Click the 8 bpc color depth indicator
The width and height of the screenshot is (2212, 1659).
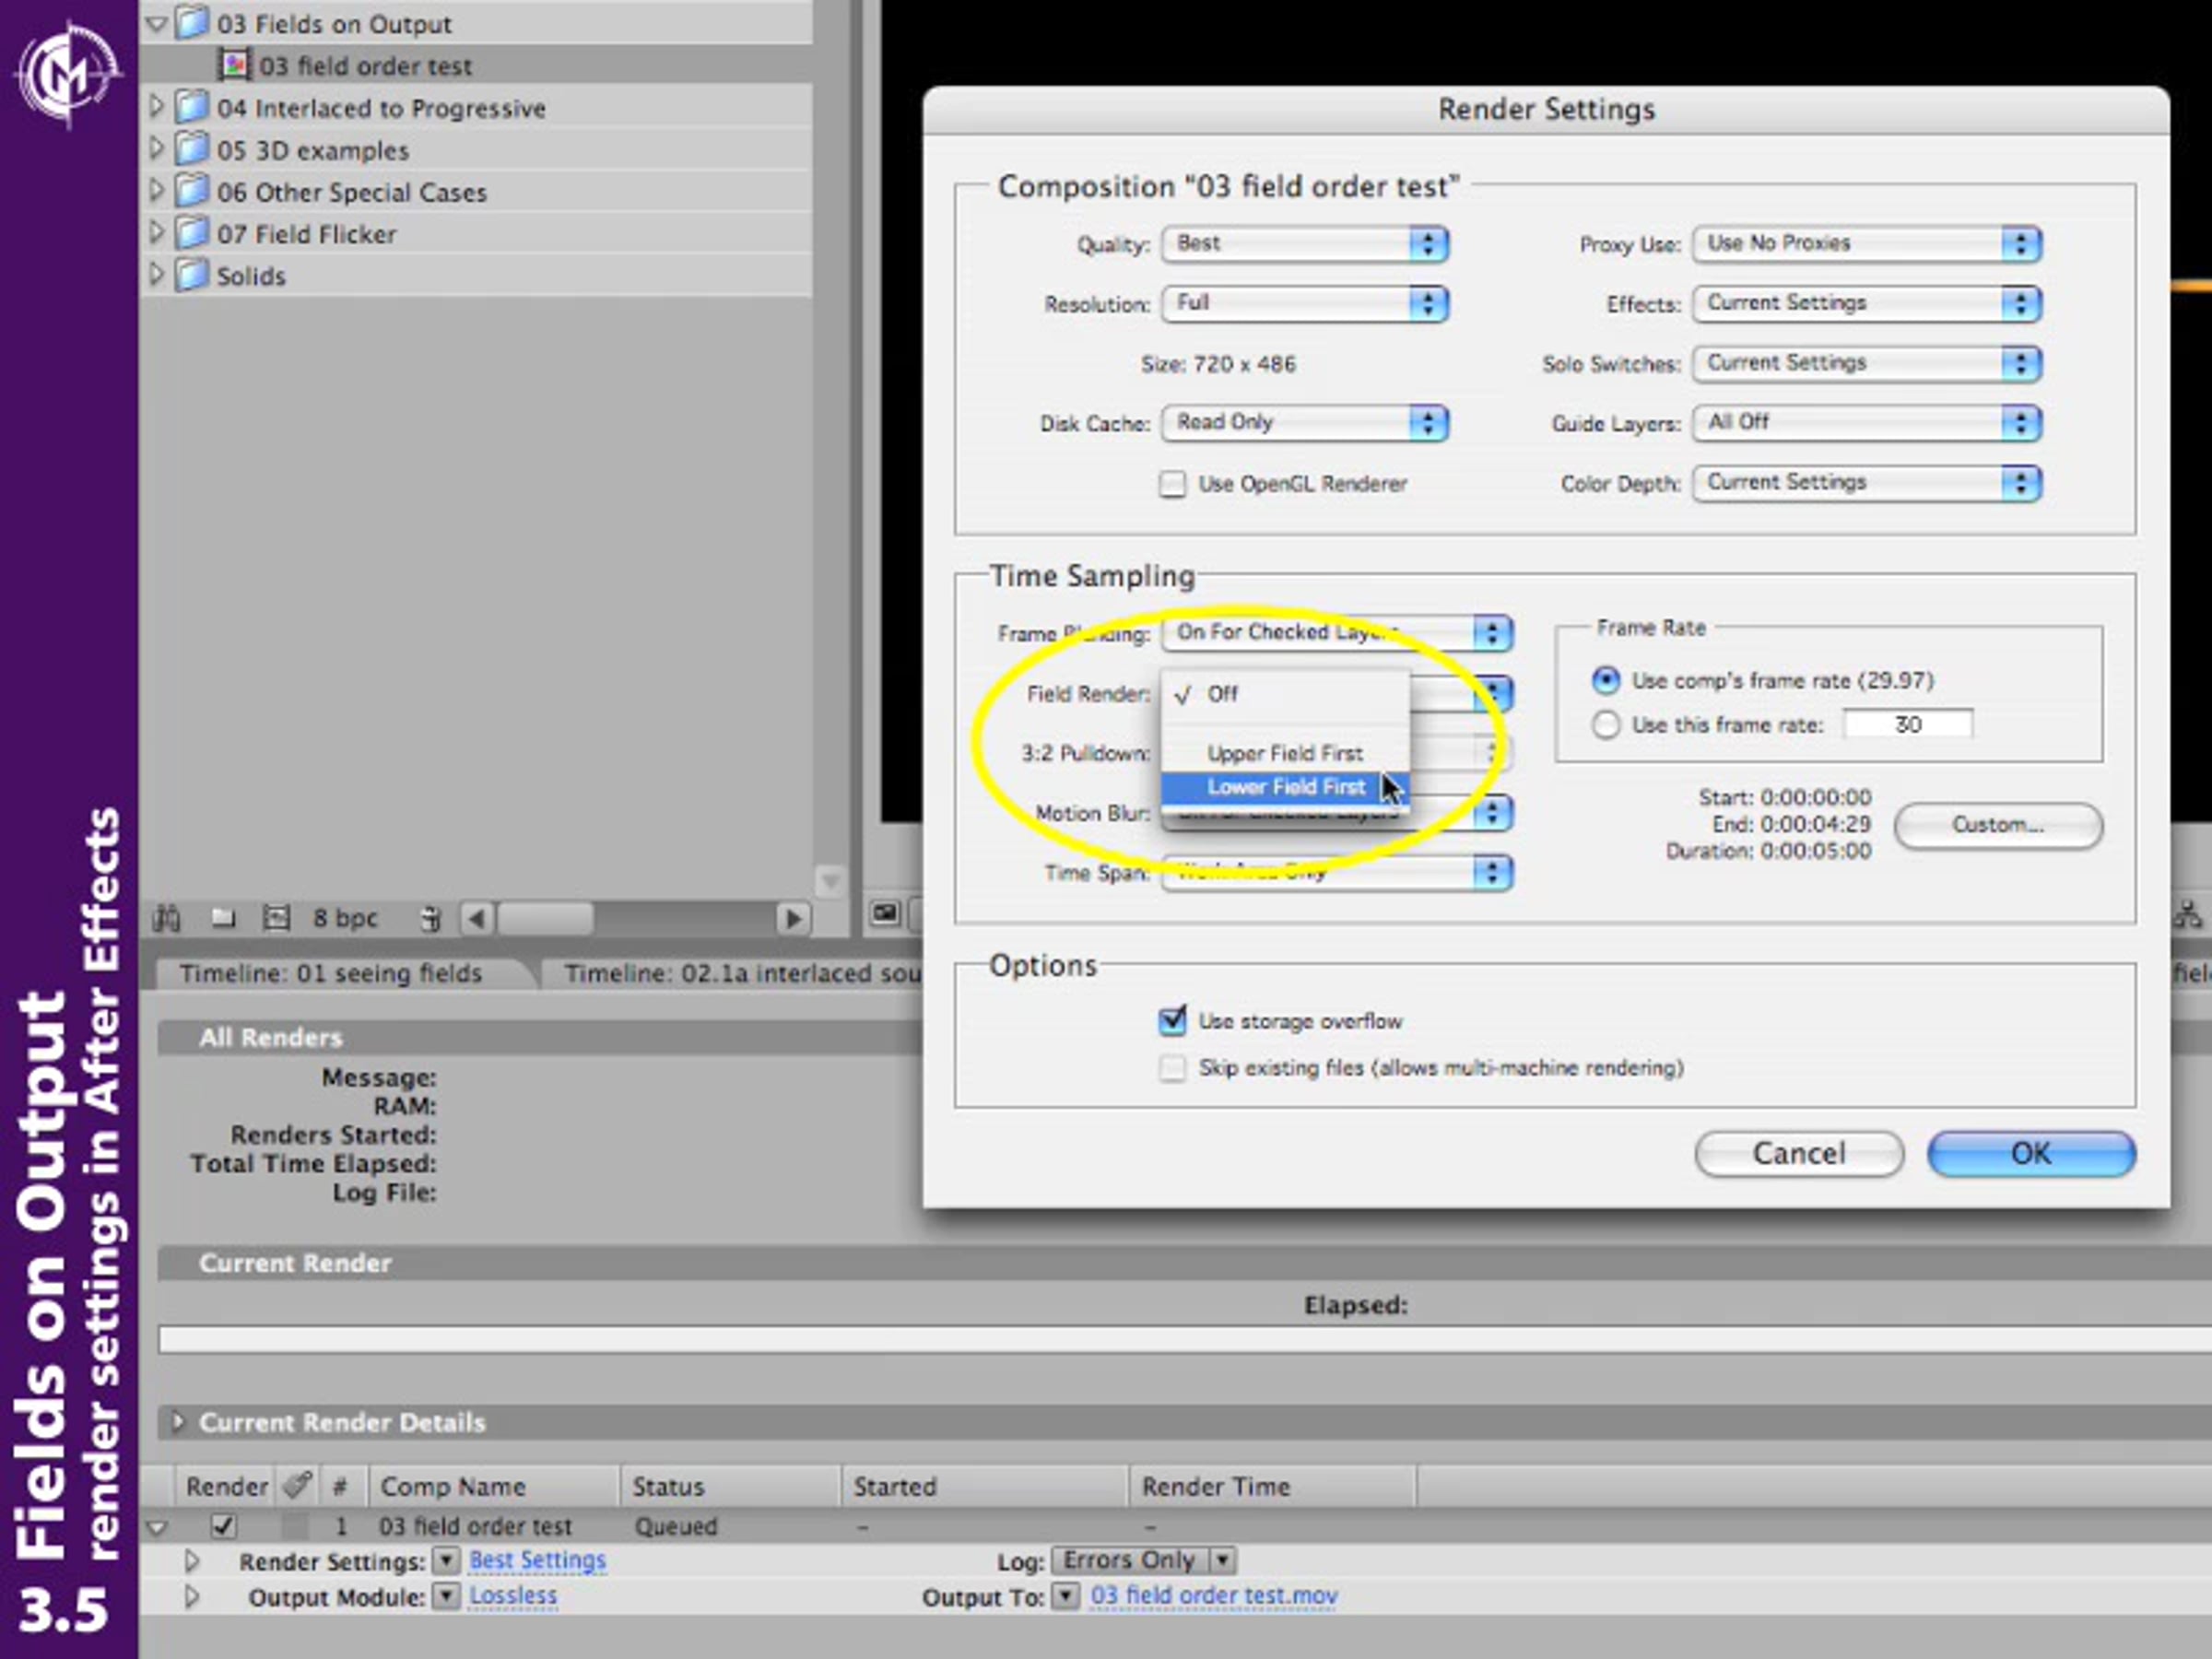click(345, 917)
